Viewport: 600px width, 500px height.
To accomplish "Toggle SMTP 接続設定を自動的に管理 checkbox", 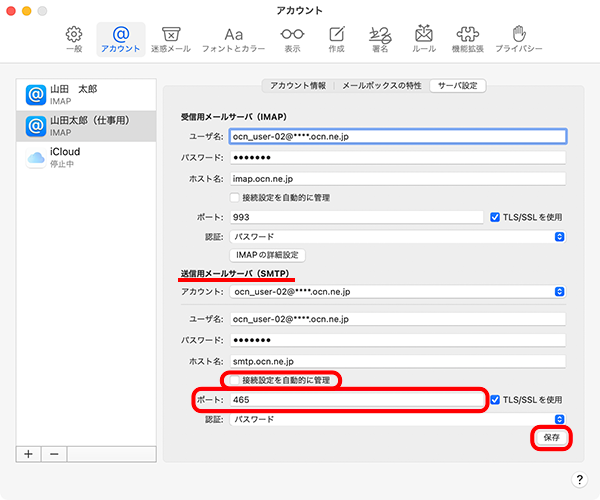I will tap(235, 380).
